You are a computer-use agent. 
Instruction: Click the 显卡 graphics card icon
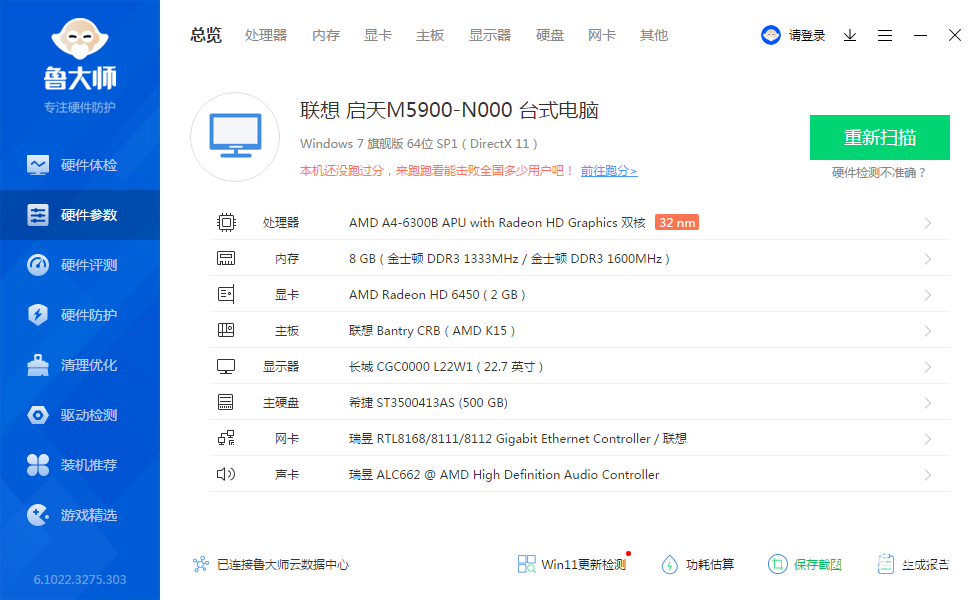coord(226,294)
